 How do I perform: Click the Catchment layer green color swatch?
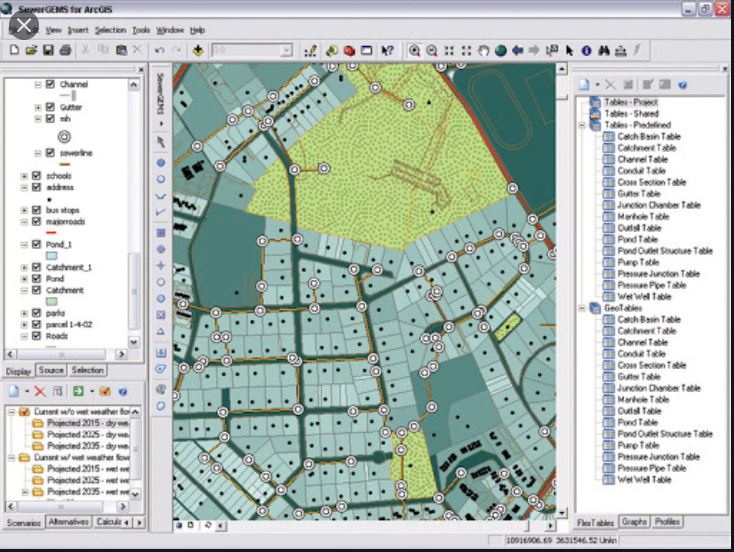[x=53, y=302]
